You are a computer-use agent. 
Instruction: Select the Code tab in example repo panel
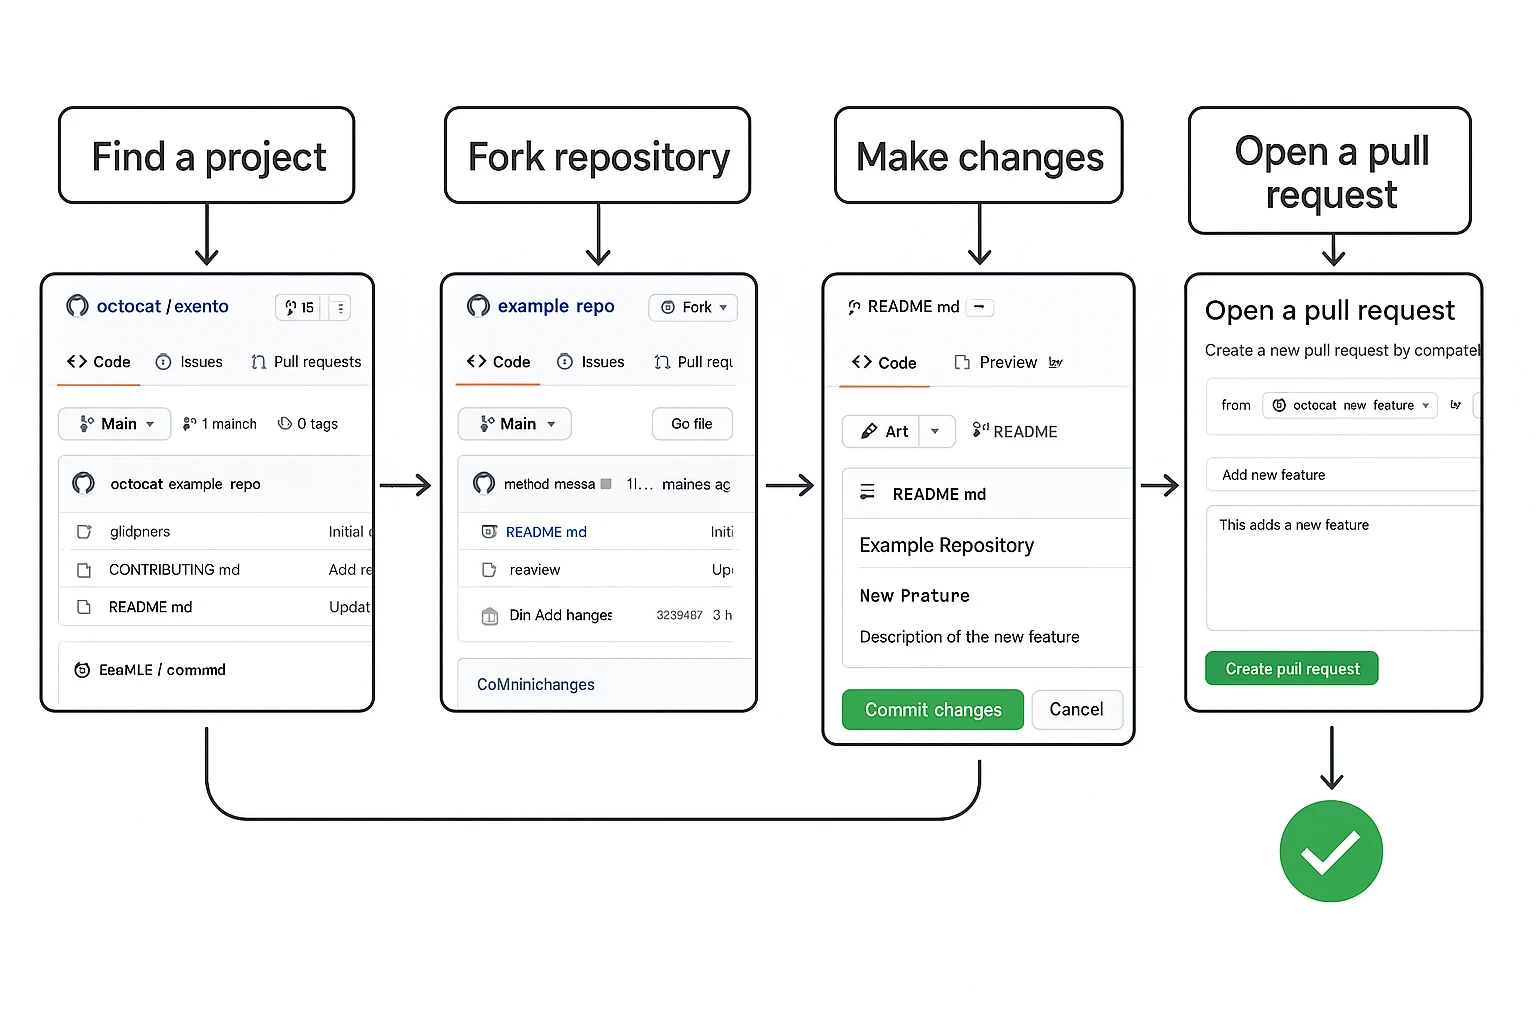click(498, 362)
